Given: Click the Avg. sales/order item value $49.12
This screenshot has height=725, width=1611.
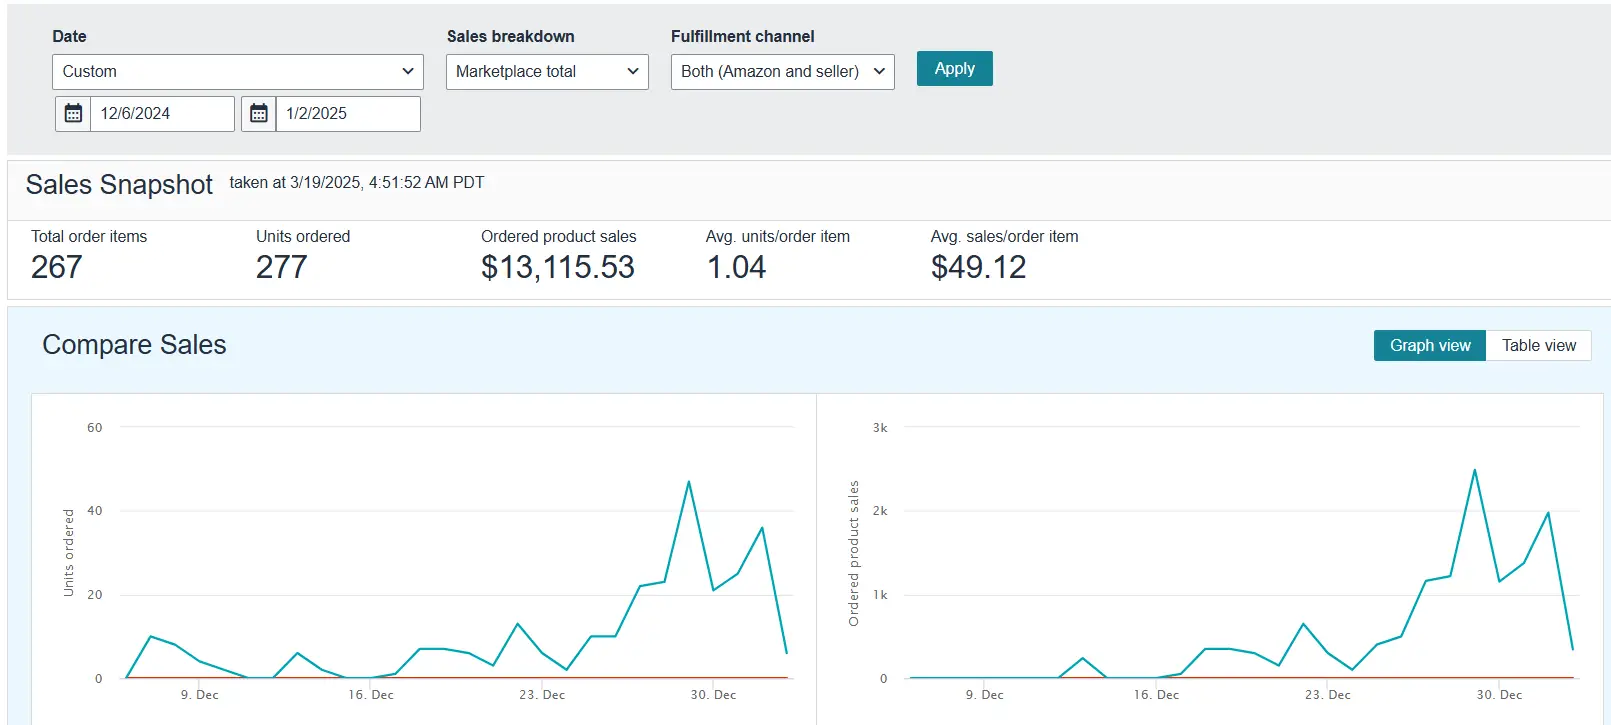Looking at the screenshot, I should click(x=978, y=268).
